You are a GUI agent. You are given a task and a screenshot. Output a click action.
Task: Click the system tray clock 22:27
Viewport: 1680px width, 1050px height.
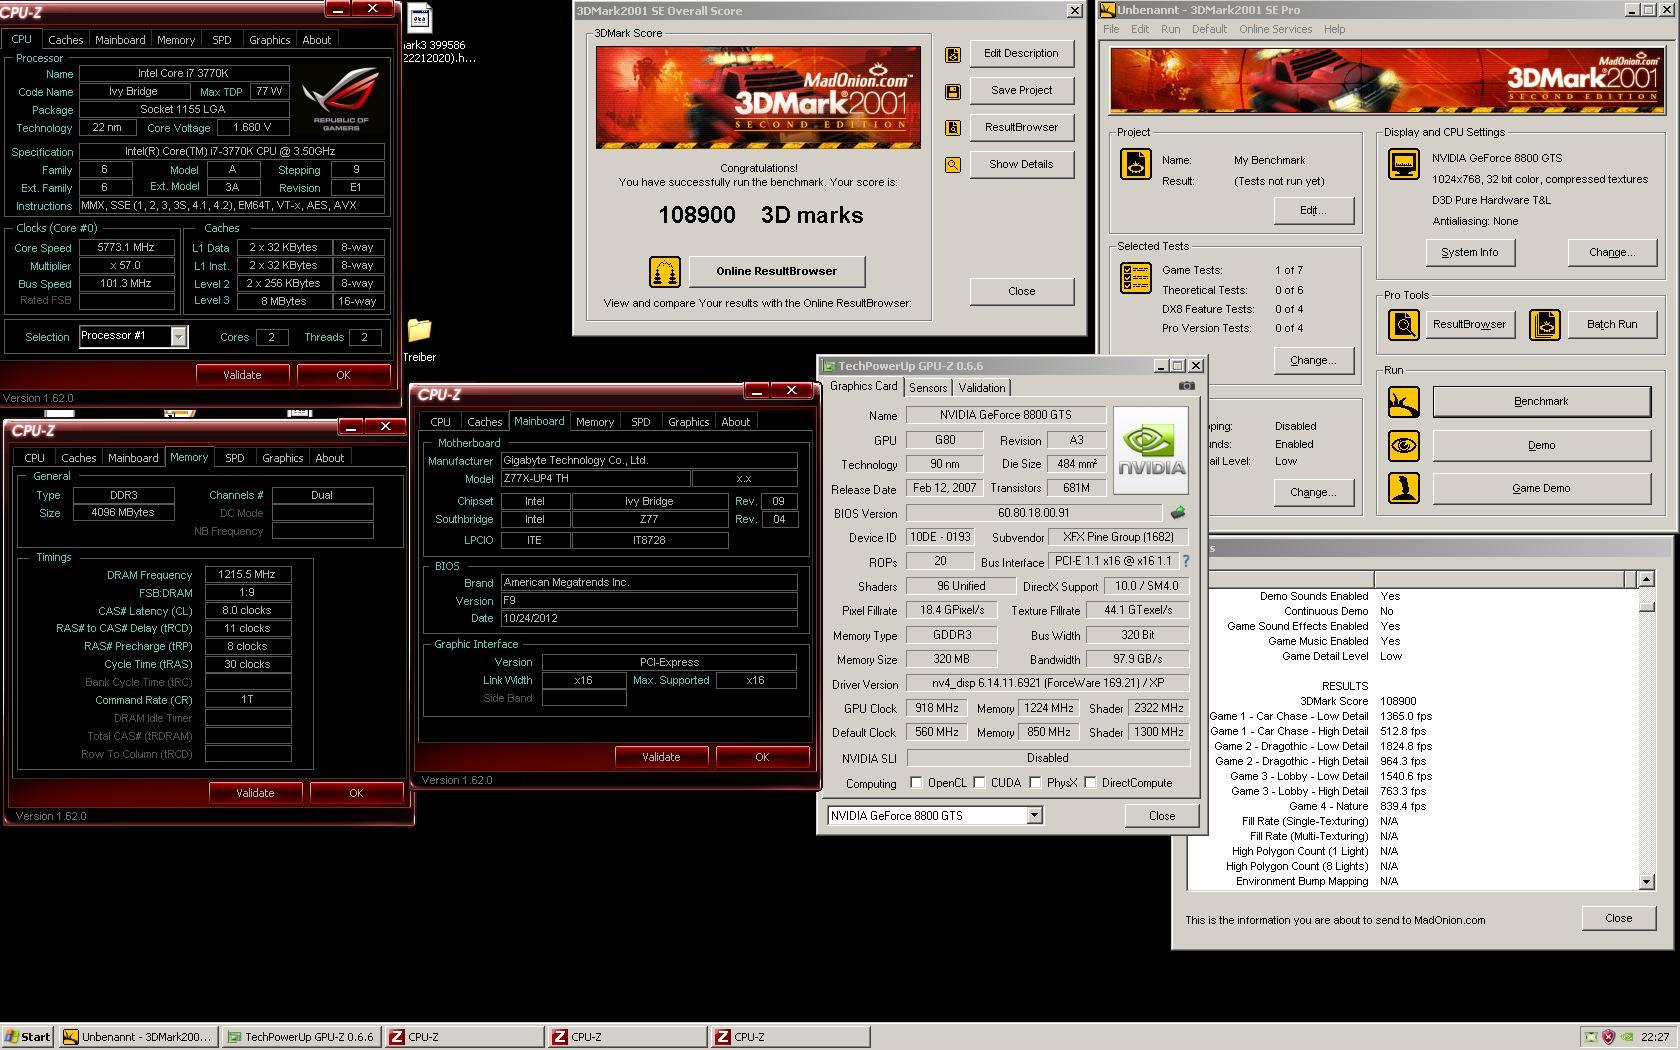tap(1654, 1037)
